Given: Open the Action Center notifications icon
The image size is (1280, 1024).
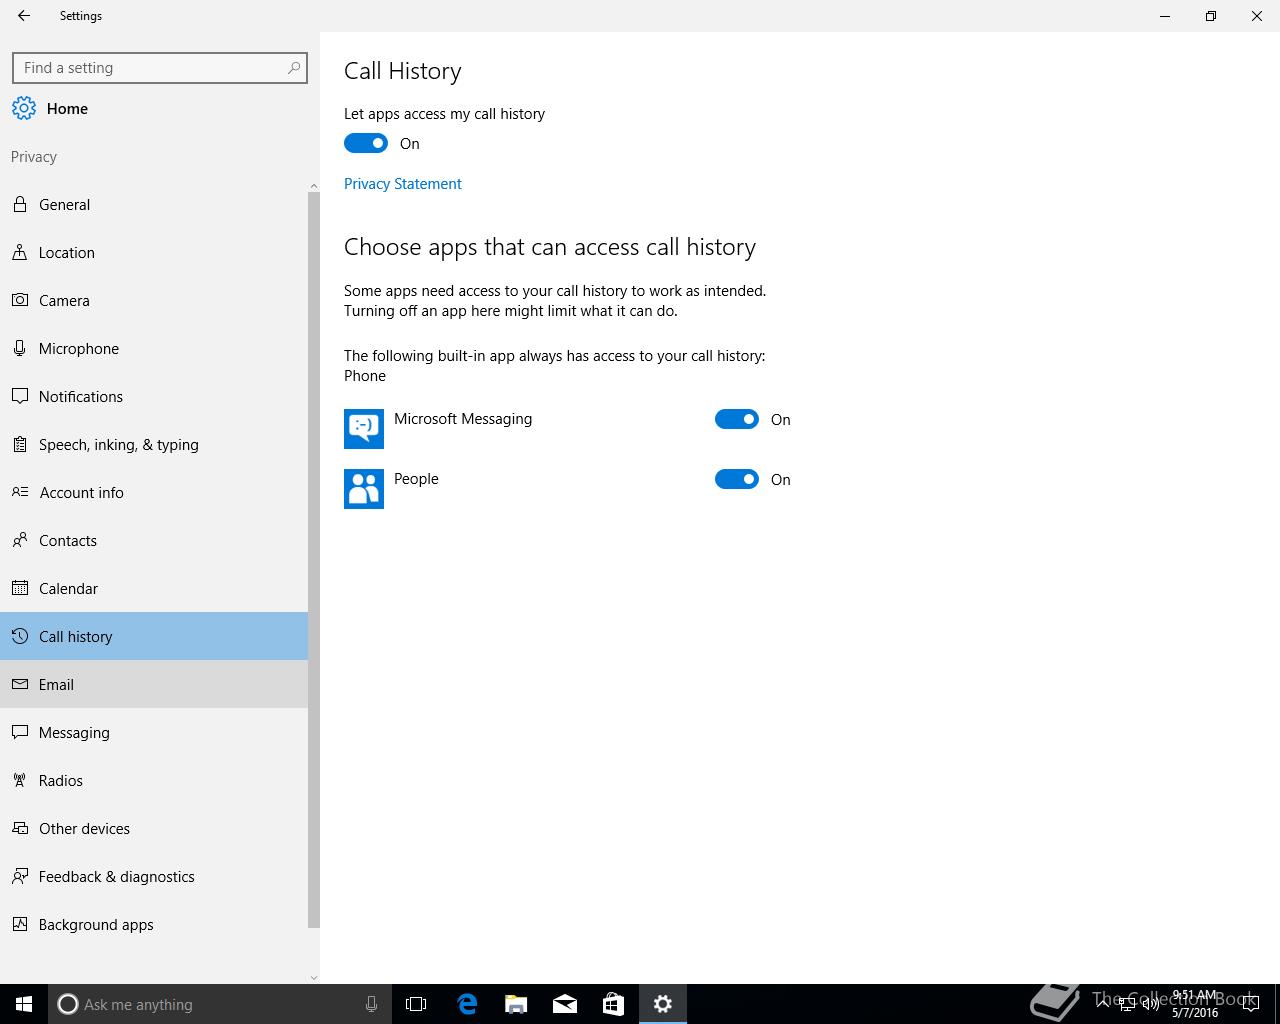Looking at the screenshot, I should pos(1250,1004).
